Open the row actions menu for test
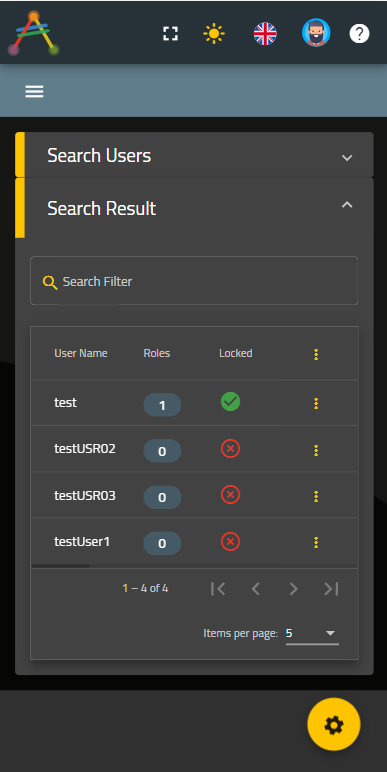The height and width of the screenshot is (772, 387). (x=316, y=404)
